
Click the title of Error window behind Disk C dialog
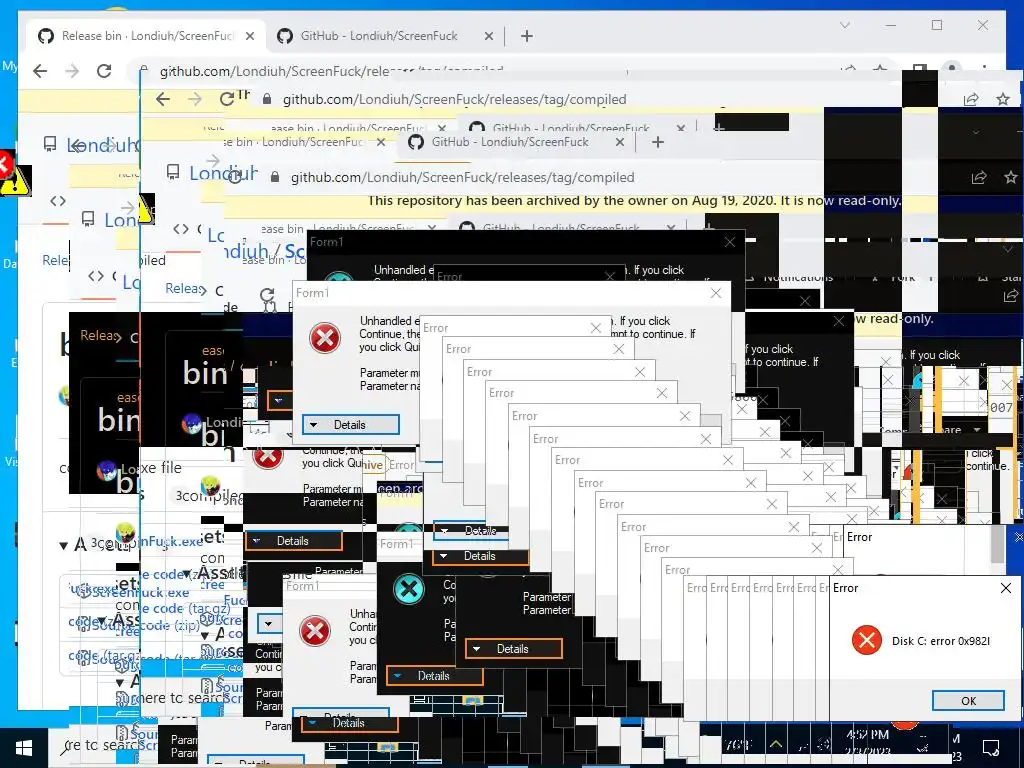click(859, 537)
